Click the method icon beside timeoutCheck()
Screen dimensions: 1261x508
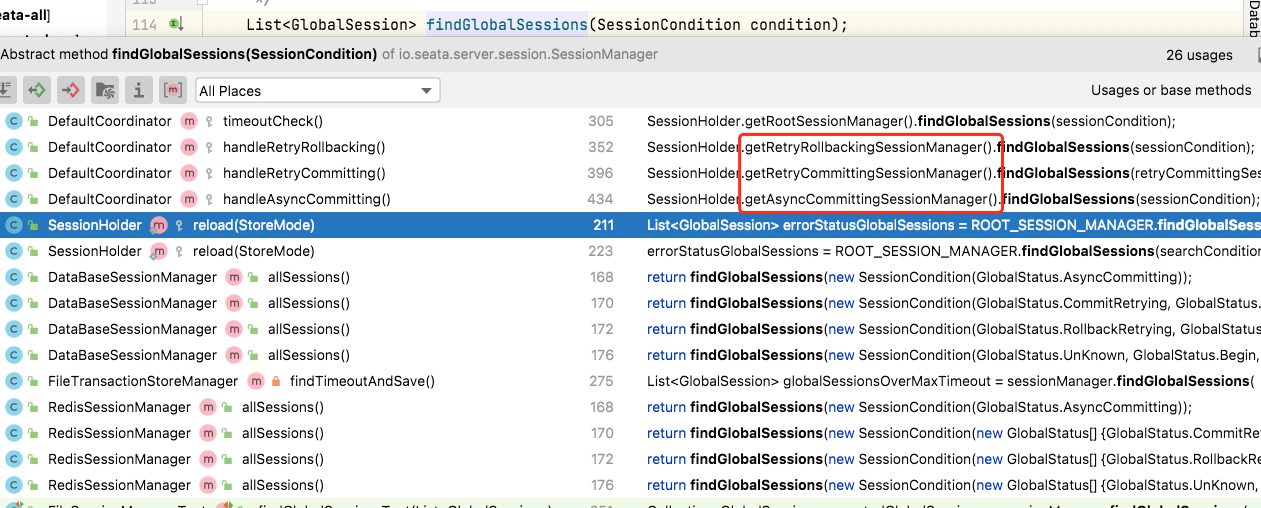click(x=189, y=121)
